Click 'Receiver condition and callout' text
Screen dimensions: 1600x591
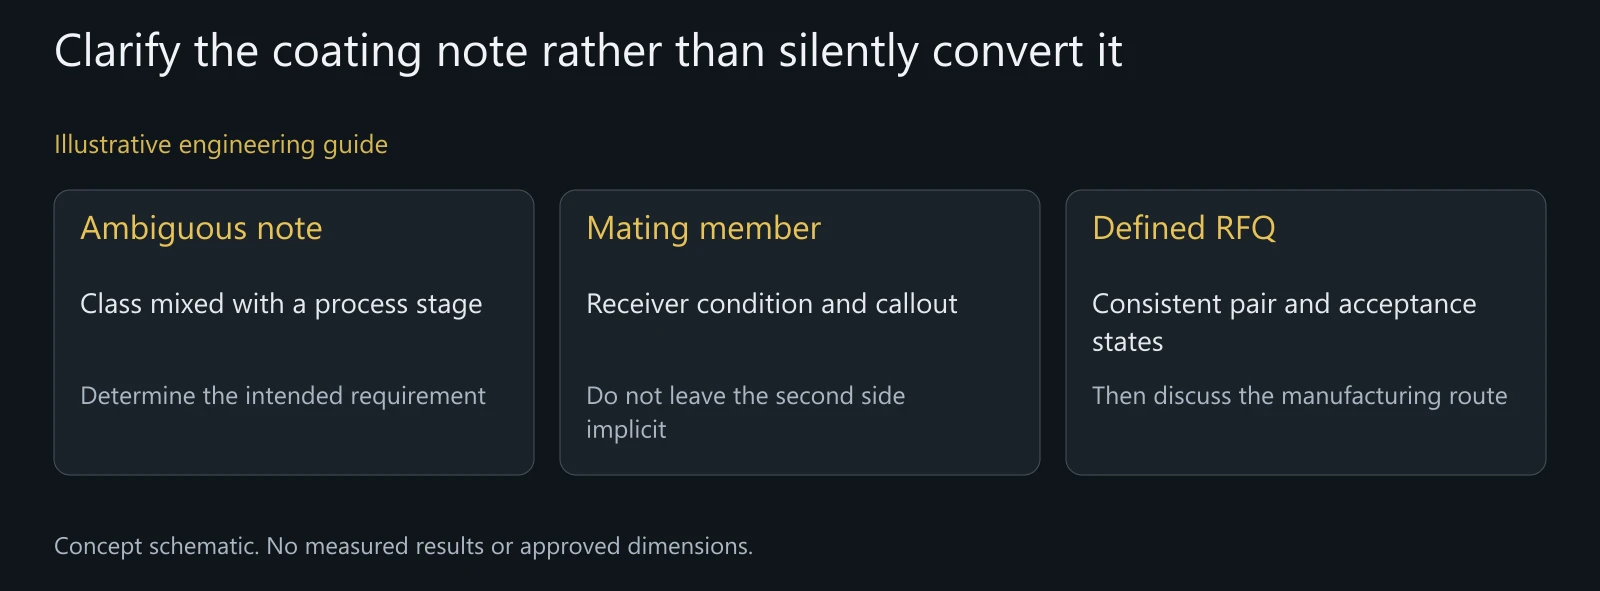click(772, 304)
